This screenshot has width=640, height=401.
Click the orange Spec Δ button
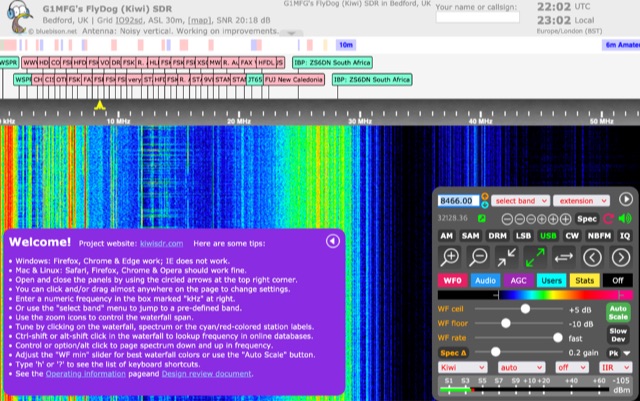(x=453, y=353)
